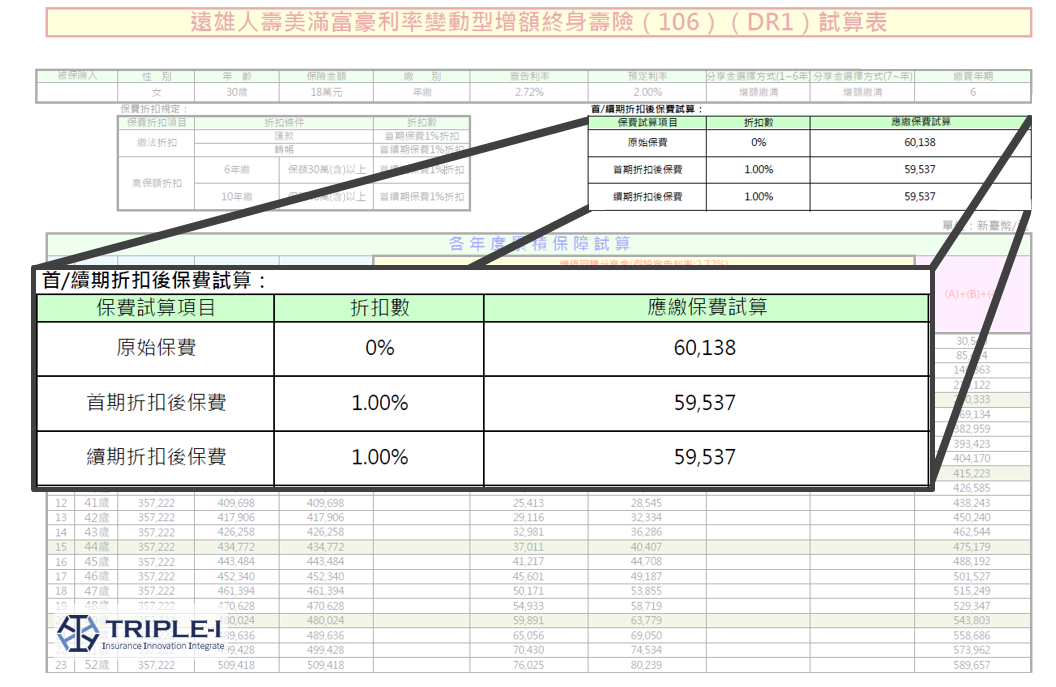Click the 轉帳 condition cell
The image size is (1056, 687).
[x=284, y=150]
